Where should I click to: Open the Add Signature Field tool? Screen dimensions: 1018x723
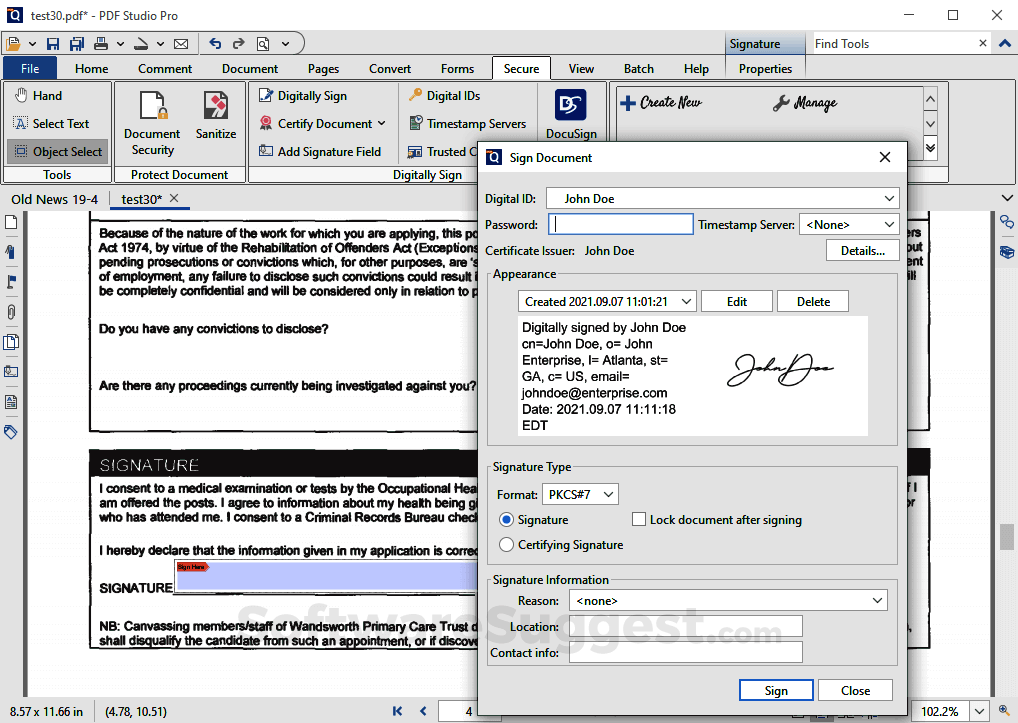point(322,151)
